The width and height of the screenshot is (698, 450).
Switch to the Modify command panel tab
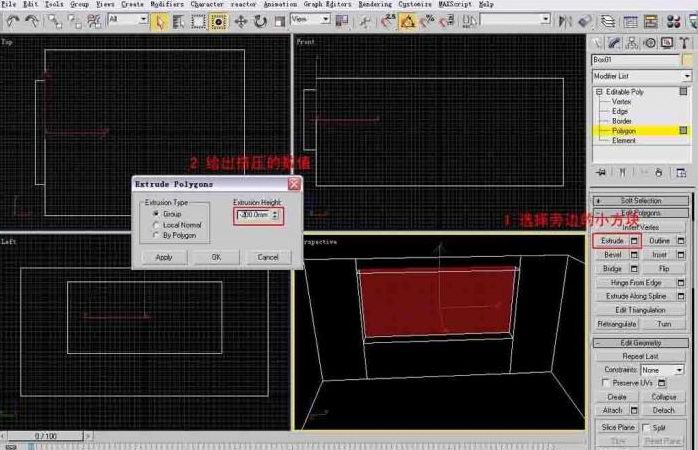[614, 43]
